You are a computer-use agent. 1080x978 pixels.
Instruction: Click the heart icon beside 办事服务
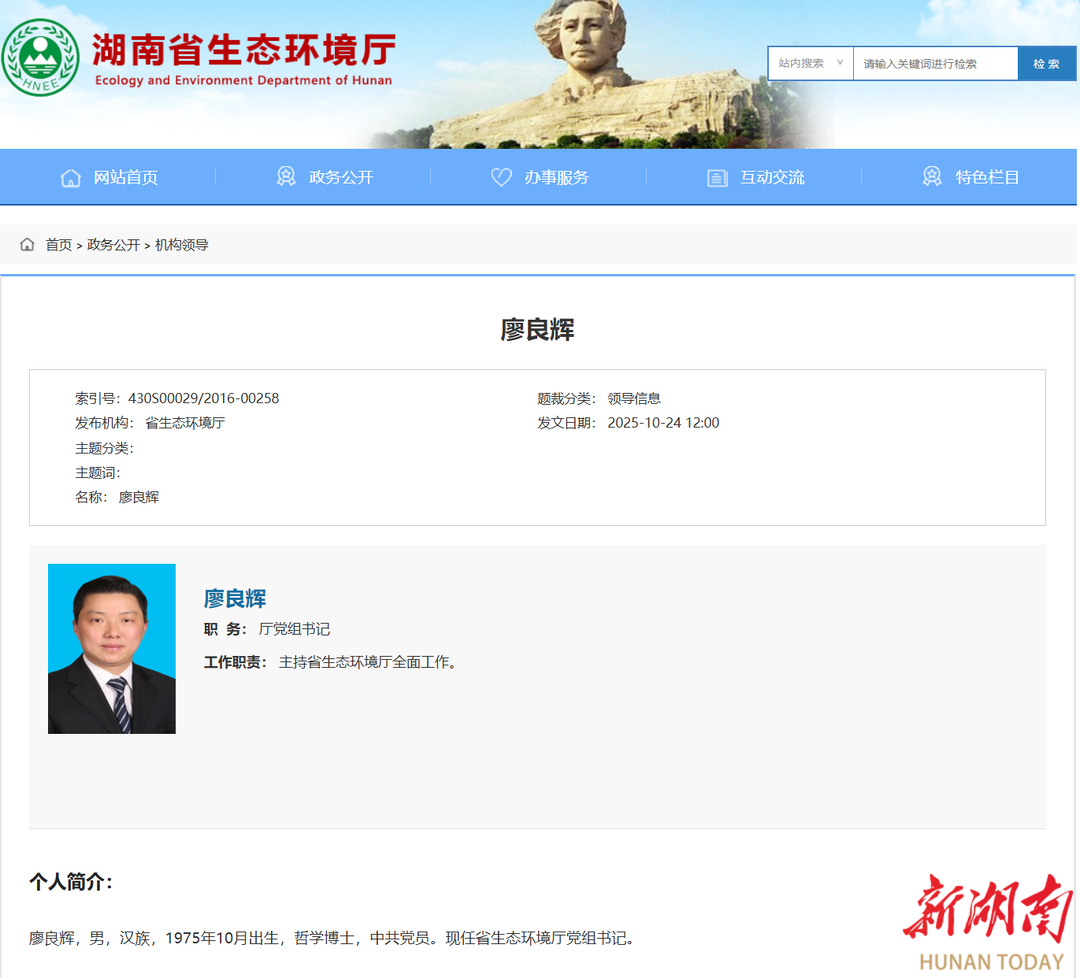[x=501, y=178]
